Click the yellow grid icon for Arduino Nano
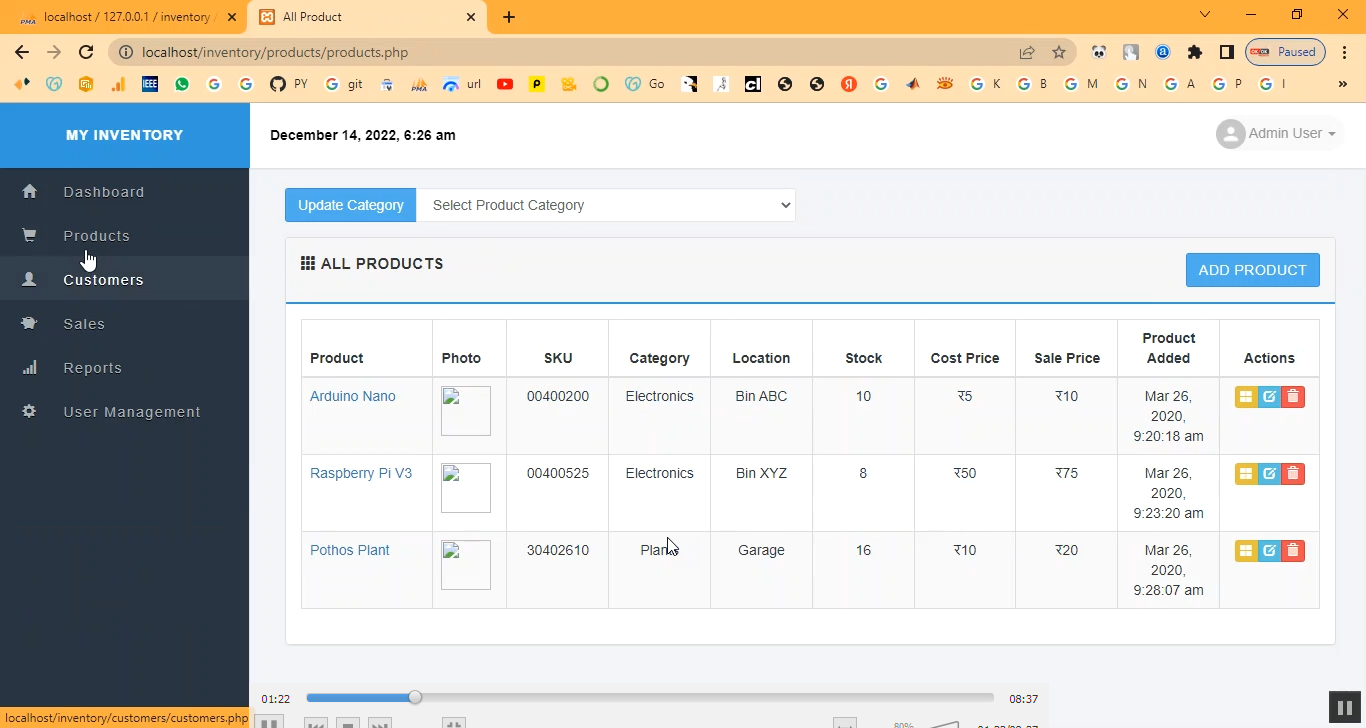1366x728 pixels. point(1246,397)
